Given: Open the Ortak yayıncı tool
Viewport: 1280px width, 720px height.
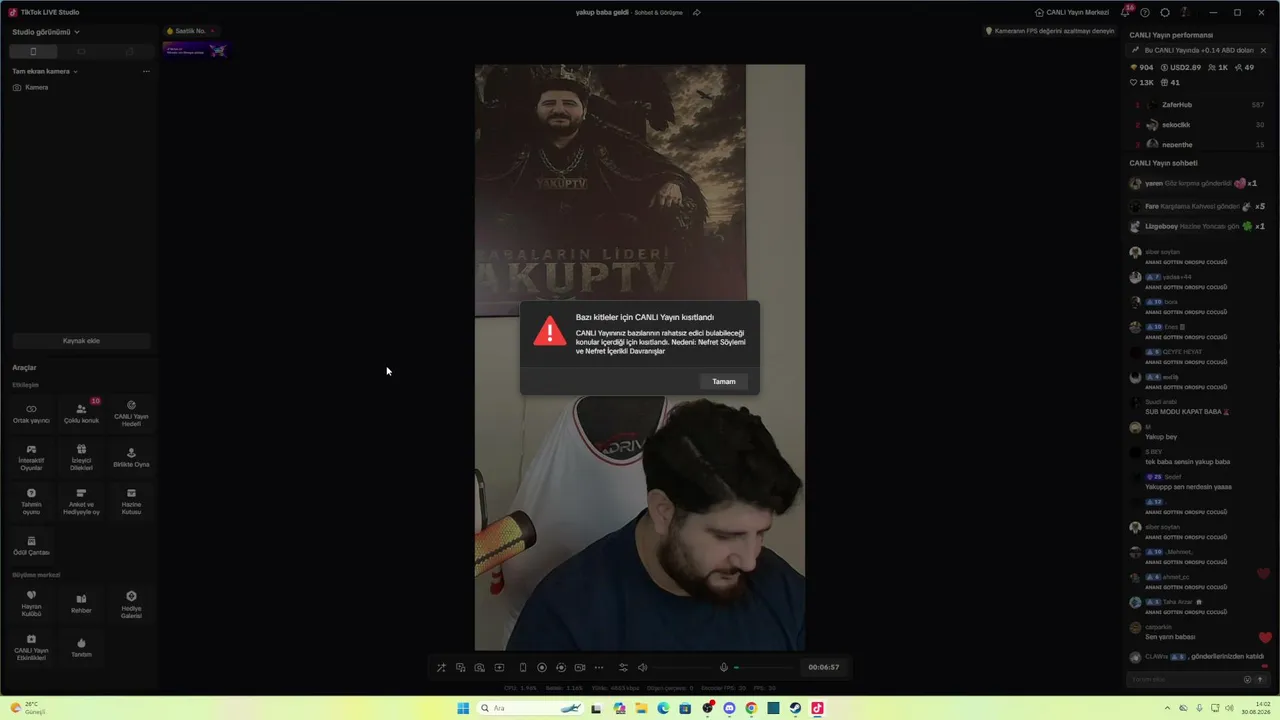Looking at the screenshot, I should (x=31, y=414).
